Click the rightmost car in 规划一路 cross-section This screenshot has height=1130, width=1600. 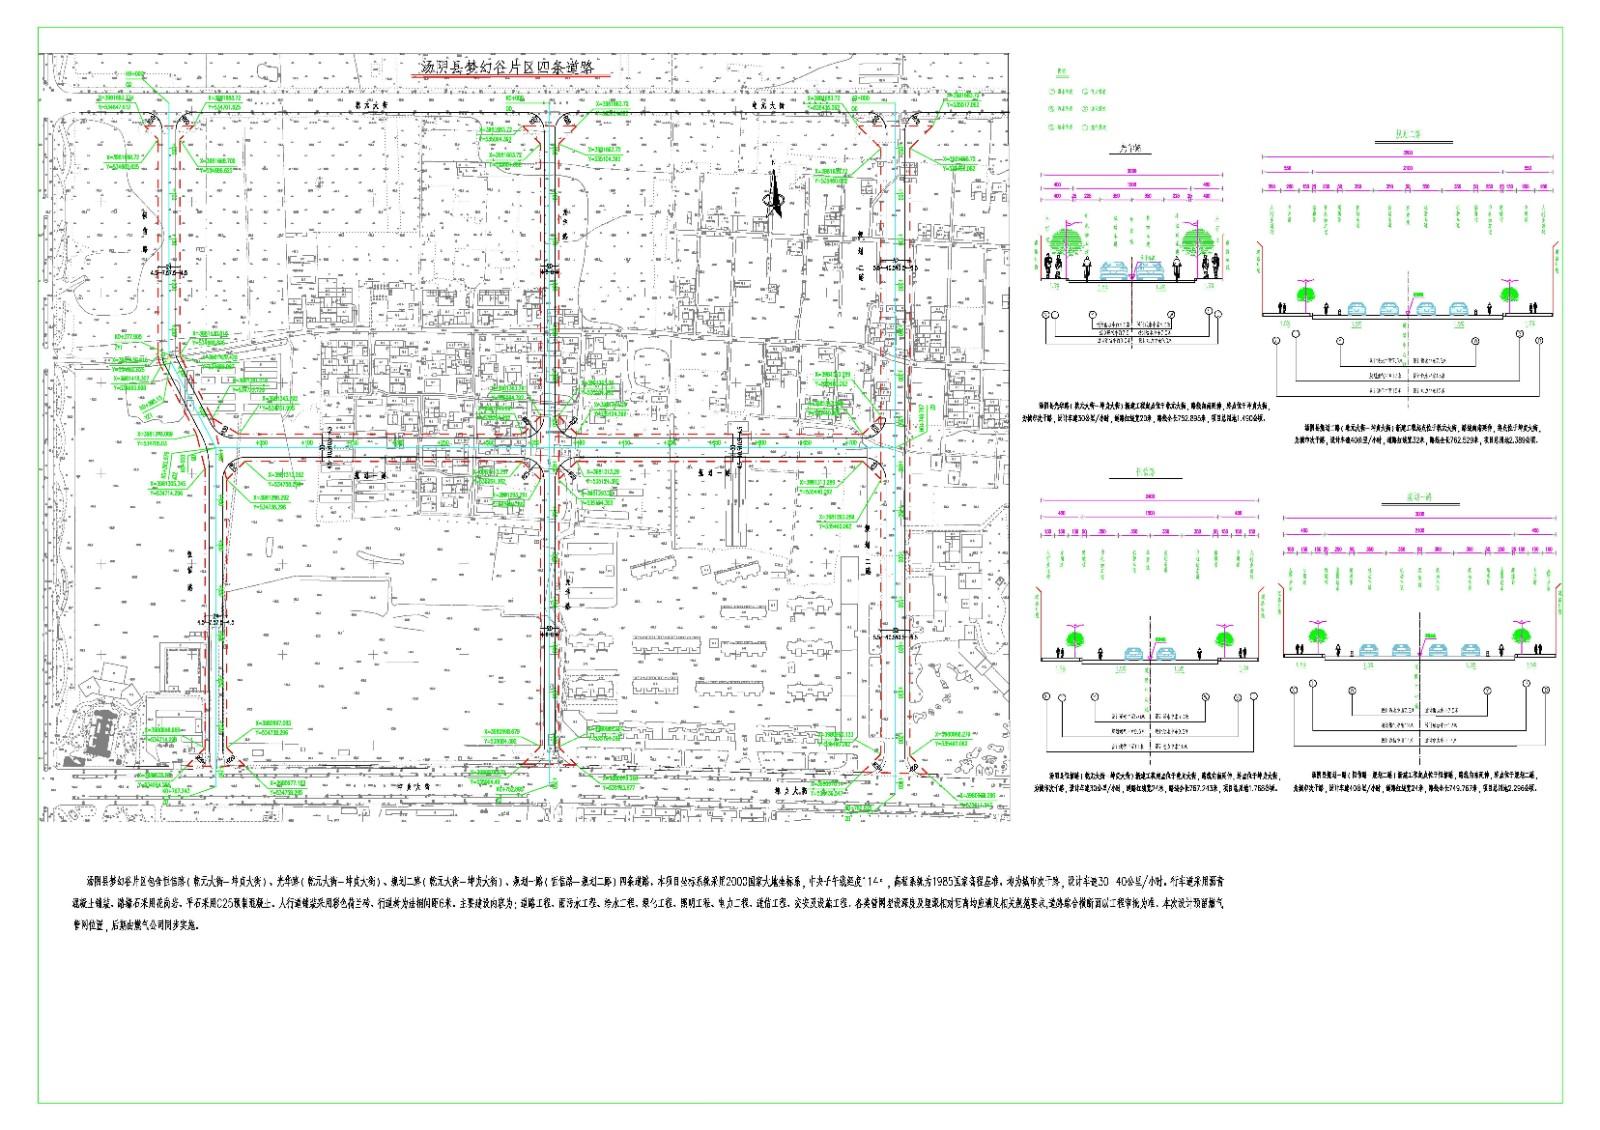1470,650
